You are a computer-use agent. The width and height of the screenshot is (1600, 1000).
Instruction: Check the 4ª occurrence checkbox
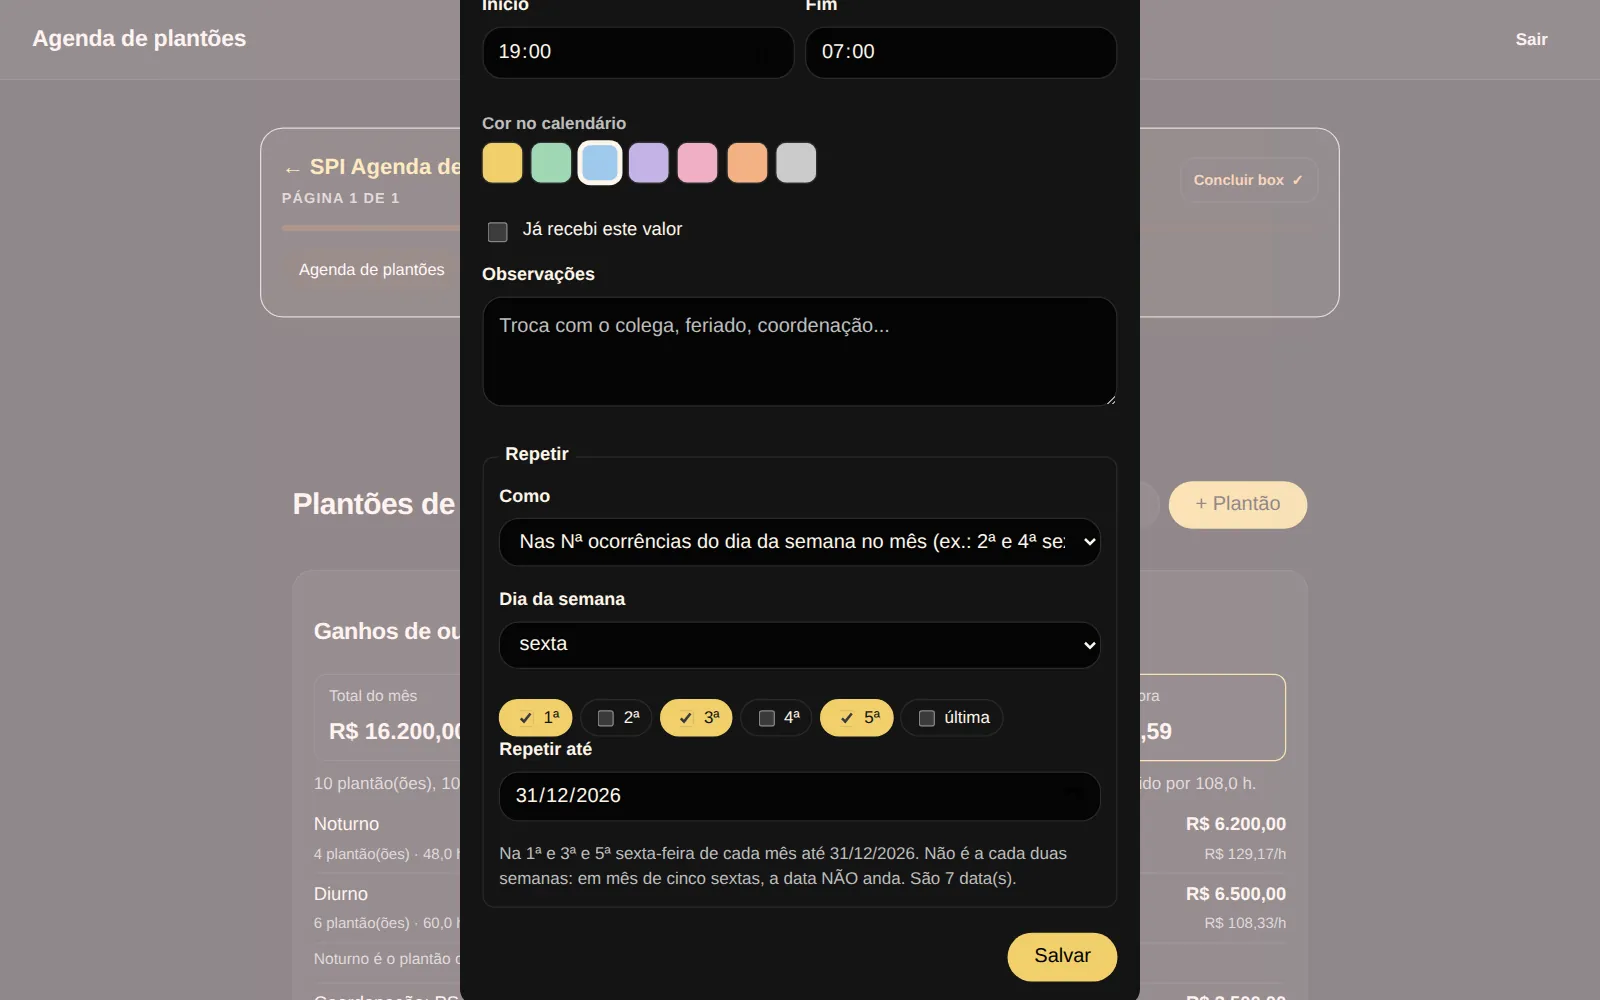pos(767,718)
